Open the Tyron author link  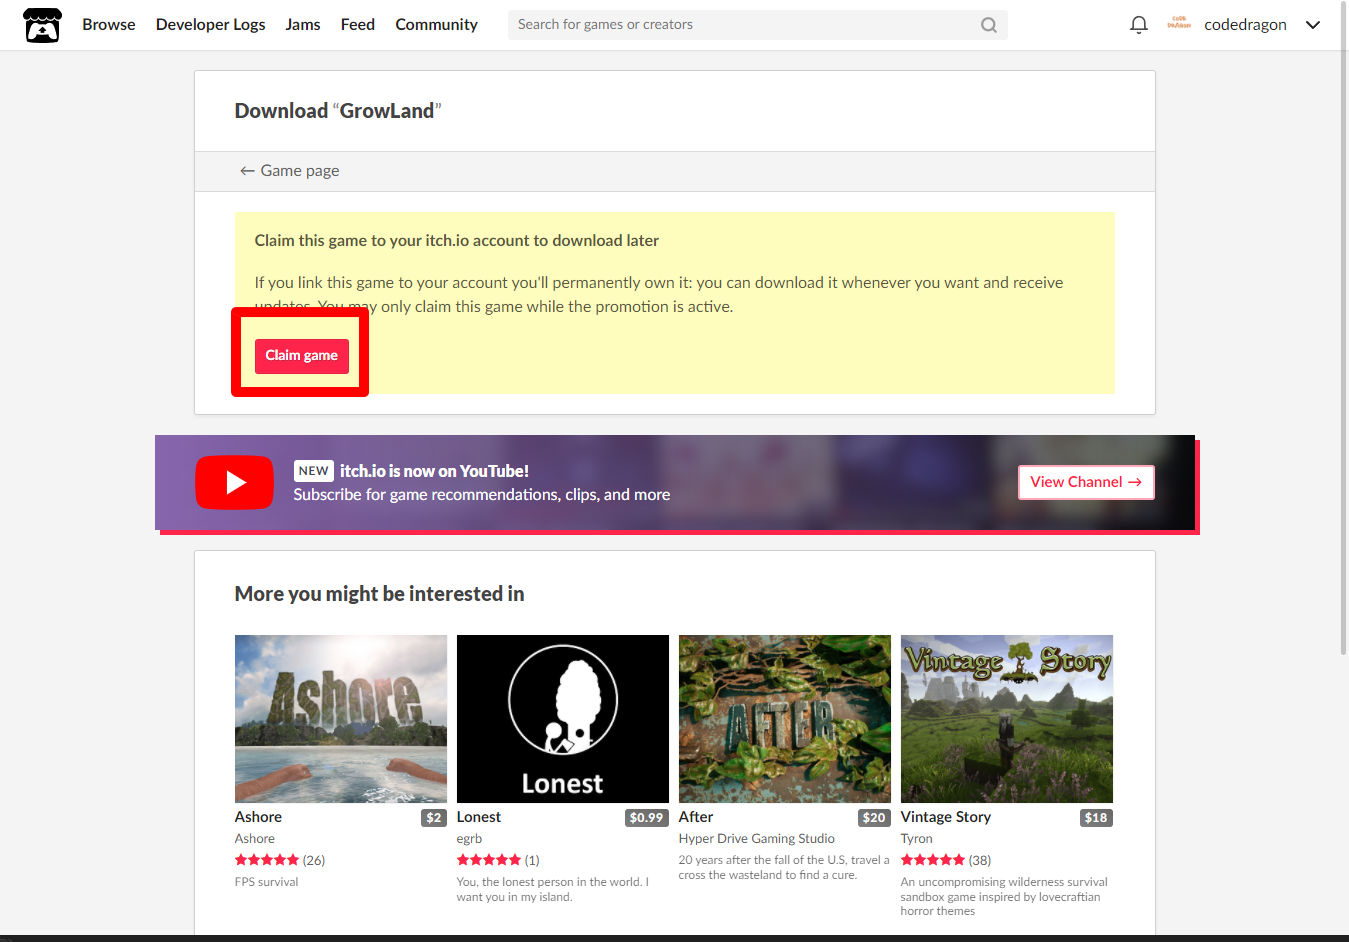(917, 839)
